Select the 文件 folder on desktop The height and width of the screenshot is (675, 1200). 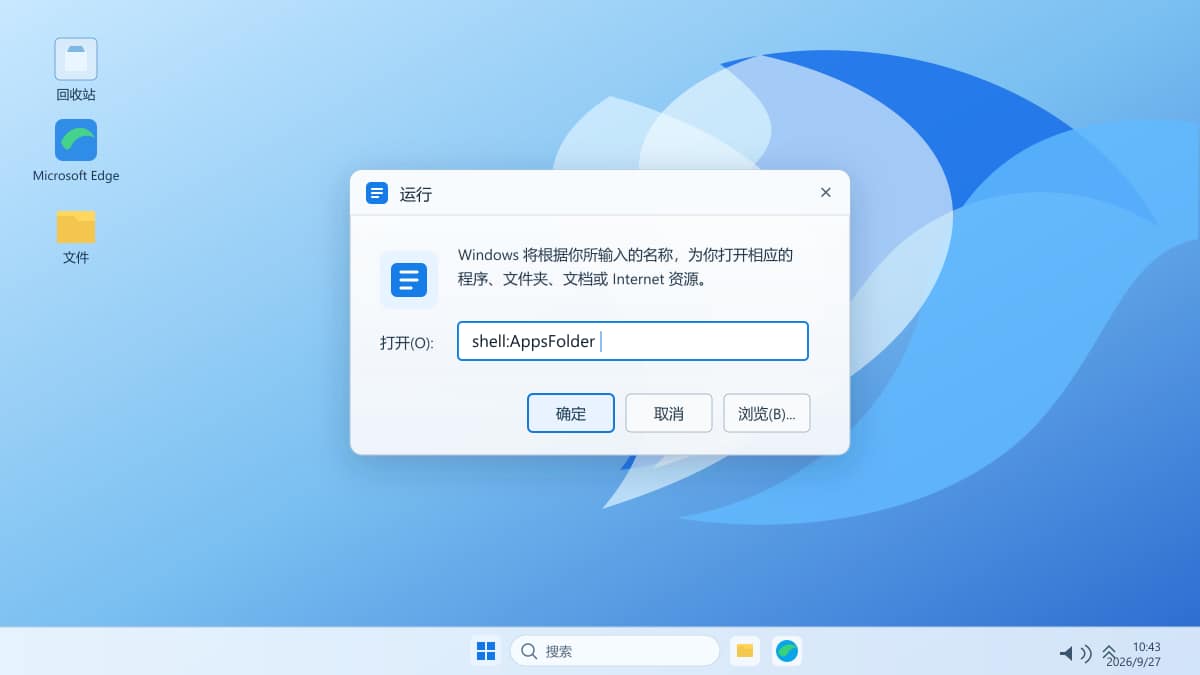click(76, 237)
